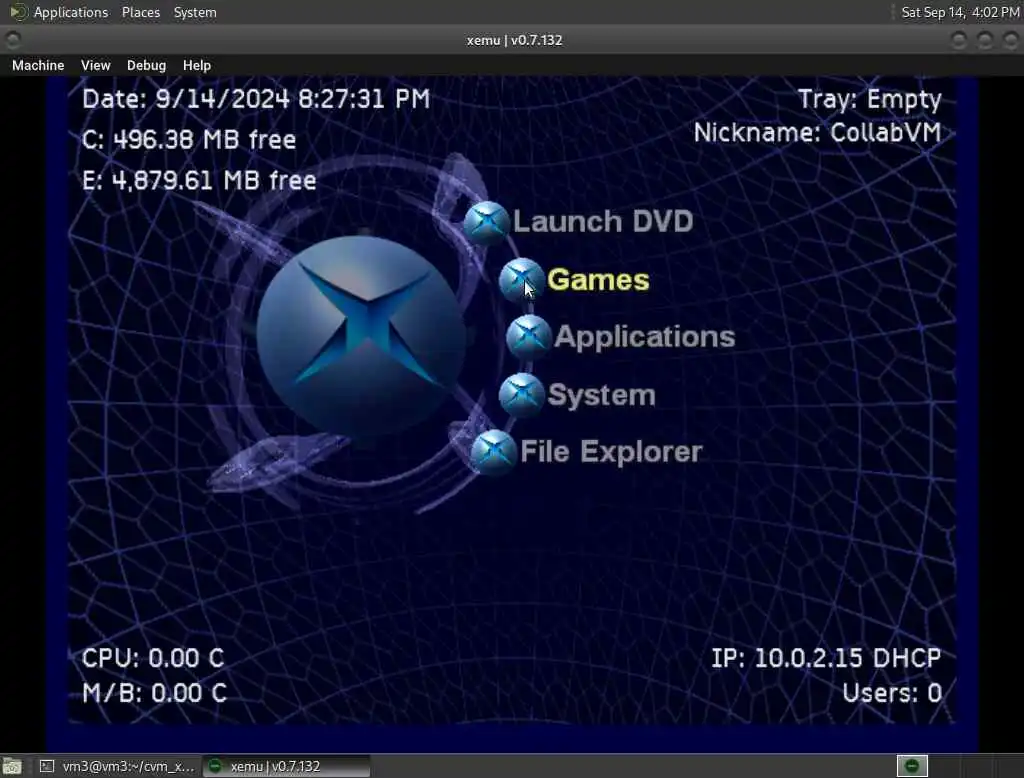This screenshot has width=1024, height=778.
Task: Open the File Explorer entry
Action: pyautogui.click(x=611, y=451)
